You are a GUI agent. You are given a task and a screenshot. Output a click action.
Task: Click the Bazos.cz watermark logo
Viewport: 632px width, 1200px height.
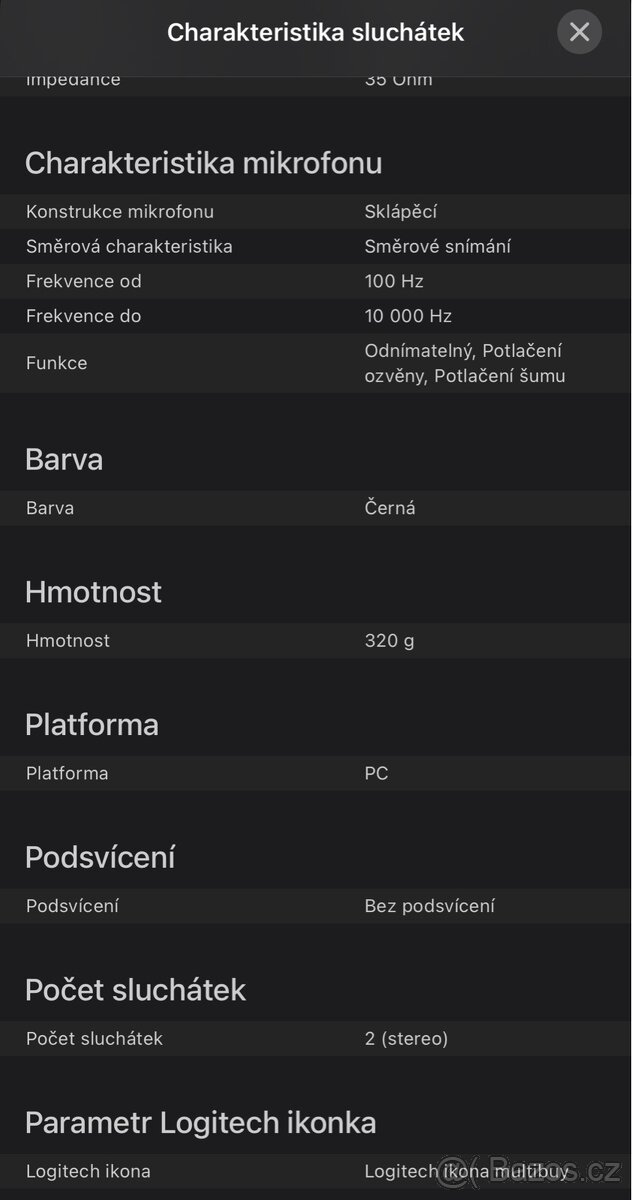528,1171
